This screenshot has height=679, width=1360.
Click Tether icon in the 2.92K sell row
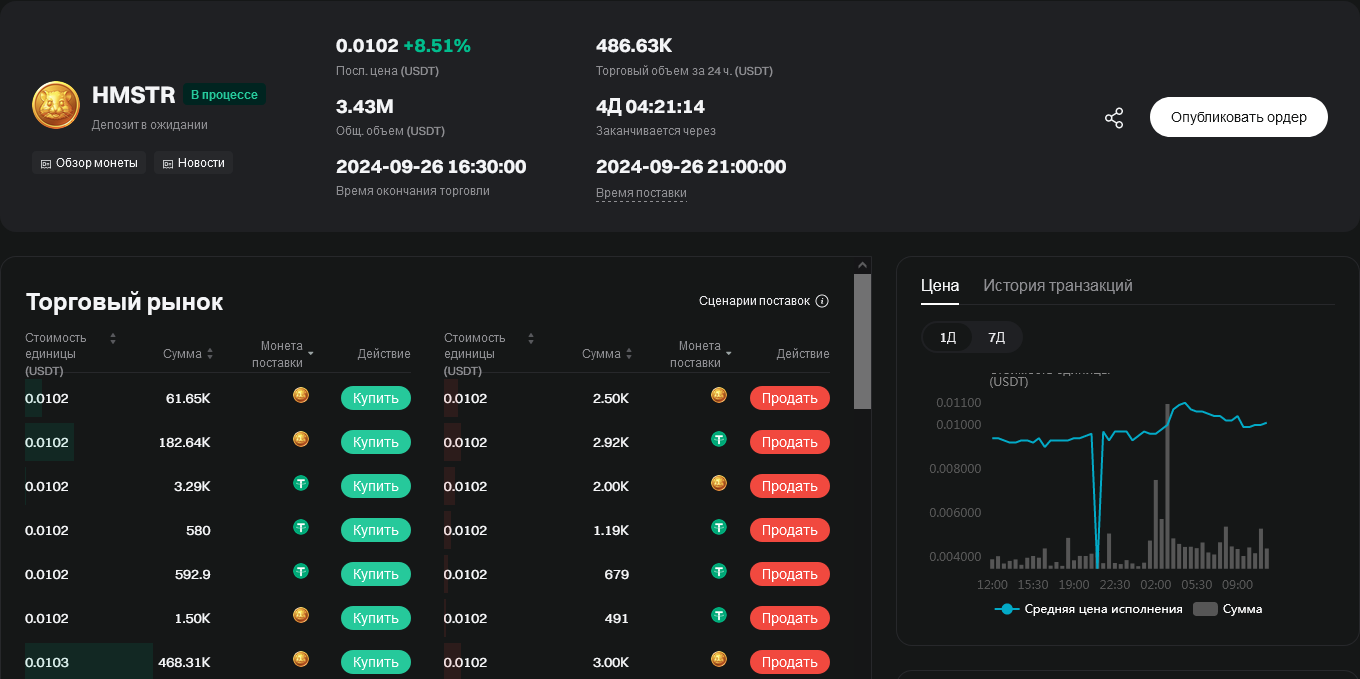[x=719, y=440]
